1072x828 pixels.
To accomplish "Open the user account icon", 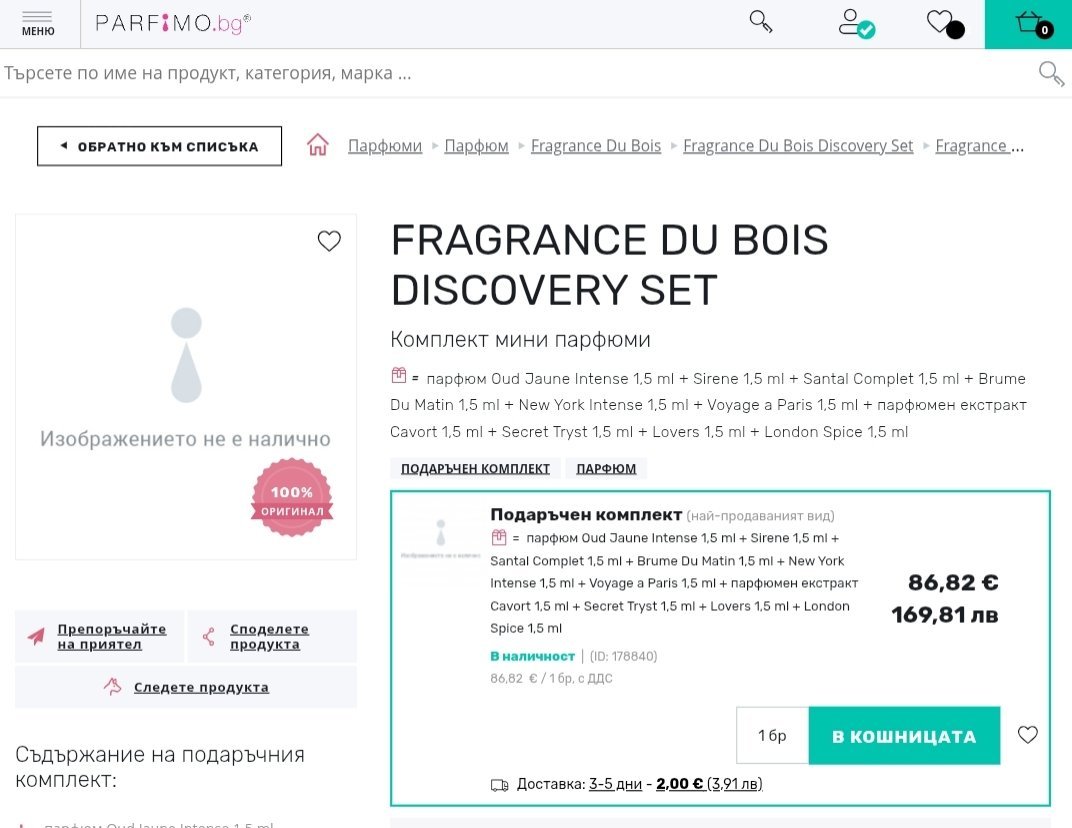I will pos(855,23).
